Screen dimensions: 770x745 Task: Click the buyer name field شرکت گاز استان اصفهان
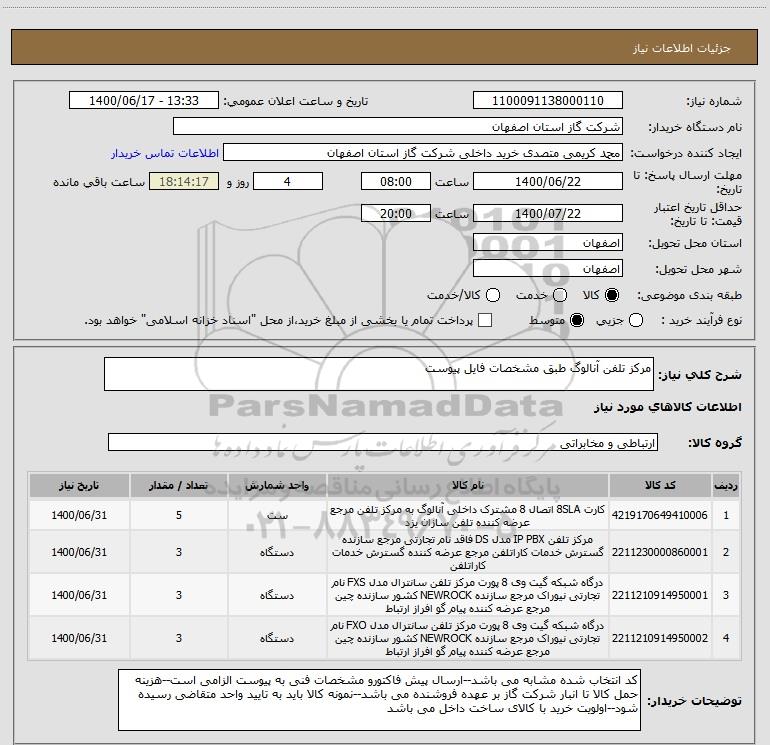[x=398, y=126]
